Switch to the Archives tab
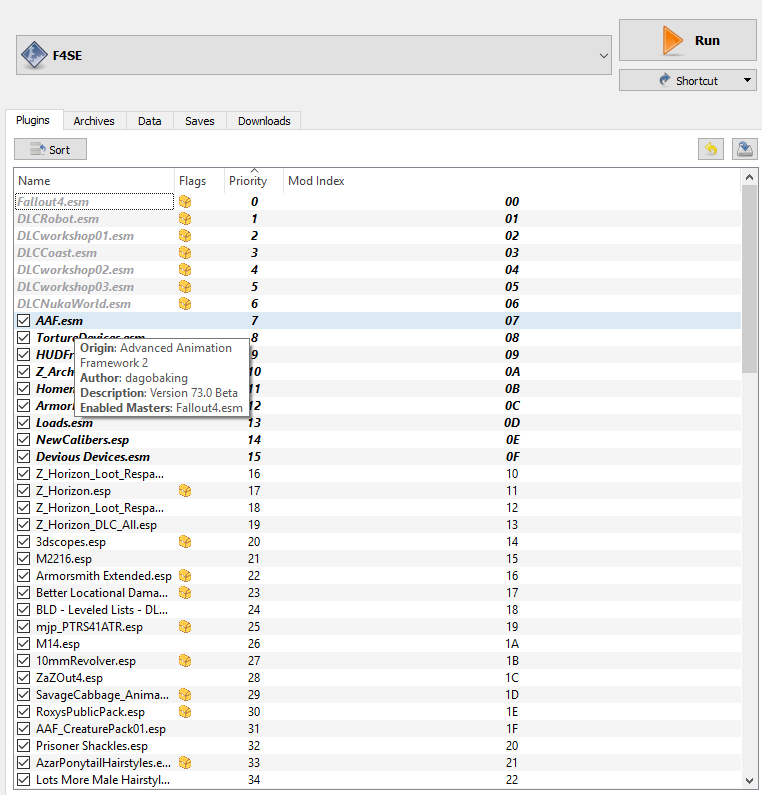 94,121
